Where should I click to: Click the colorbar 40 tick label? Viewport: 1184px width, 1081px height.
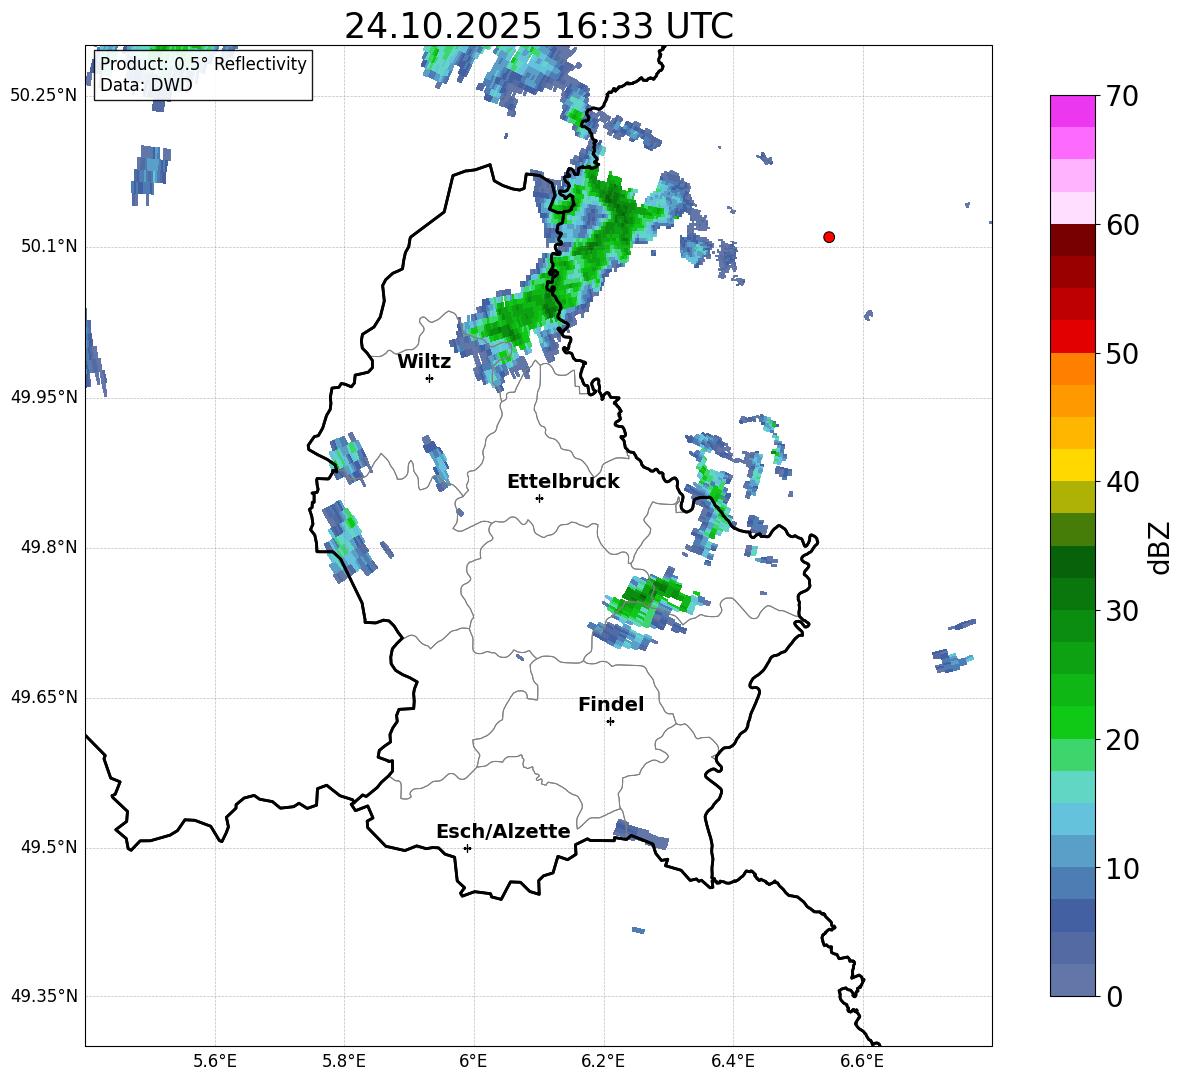pyautogui.click(x=1122, y=482)
